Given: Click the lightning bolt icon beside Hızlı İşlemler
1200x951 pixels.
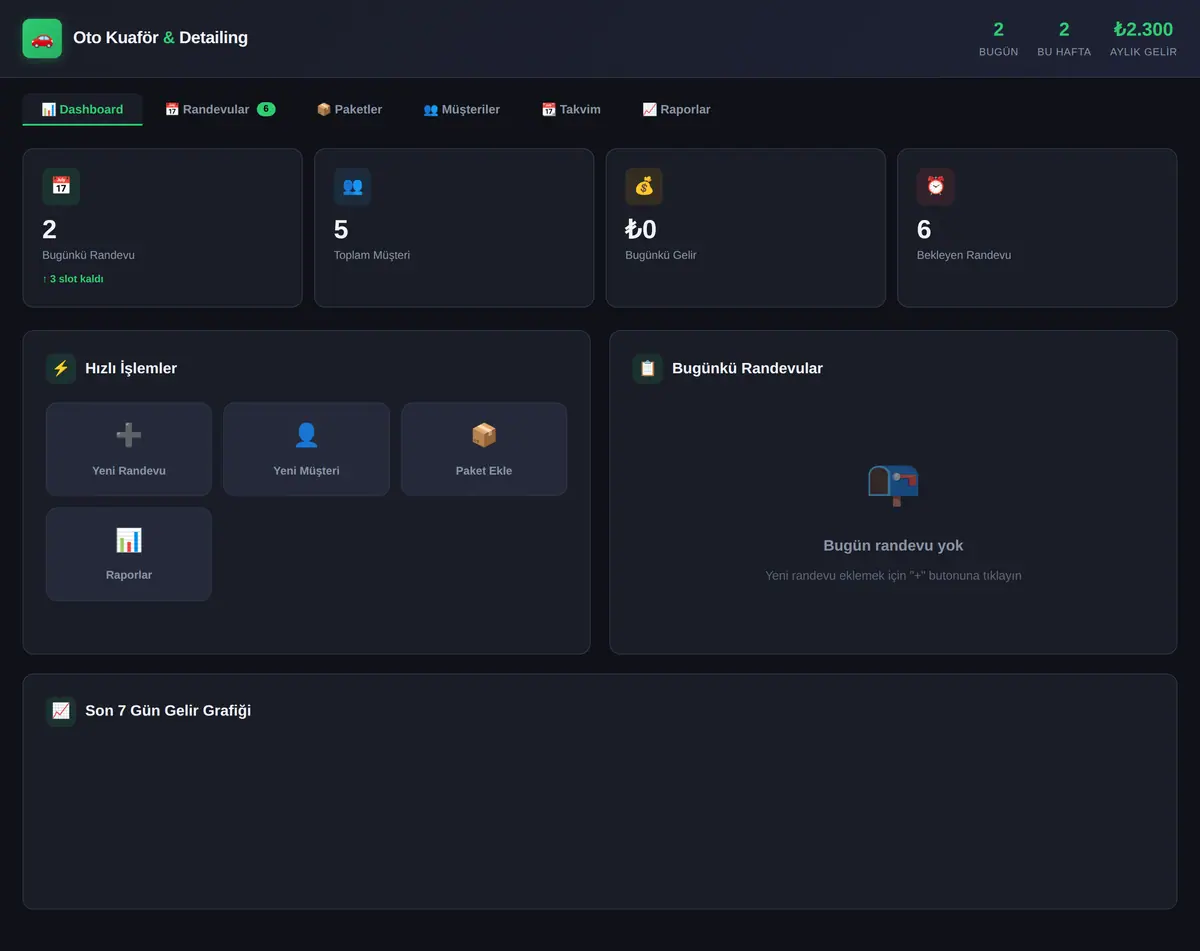Looking at the screenshot, I should [61, 368].
